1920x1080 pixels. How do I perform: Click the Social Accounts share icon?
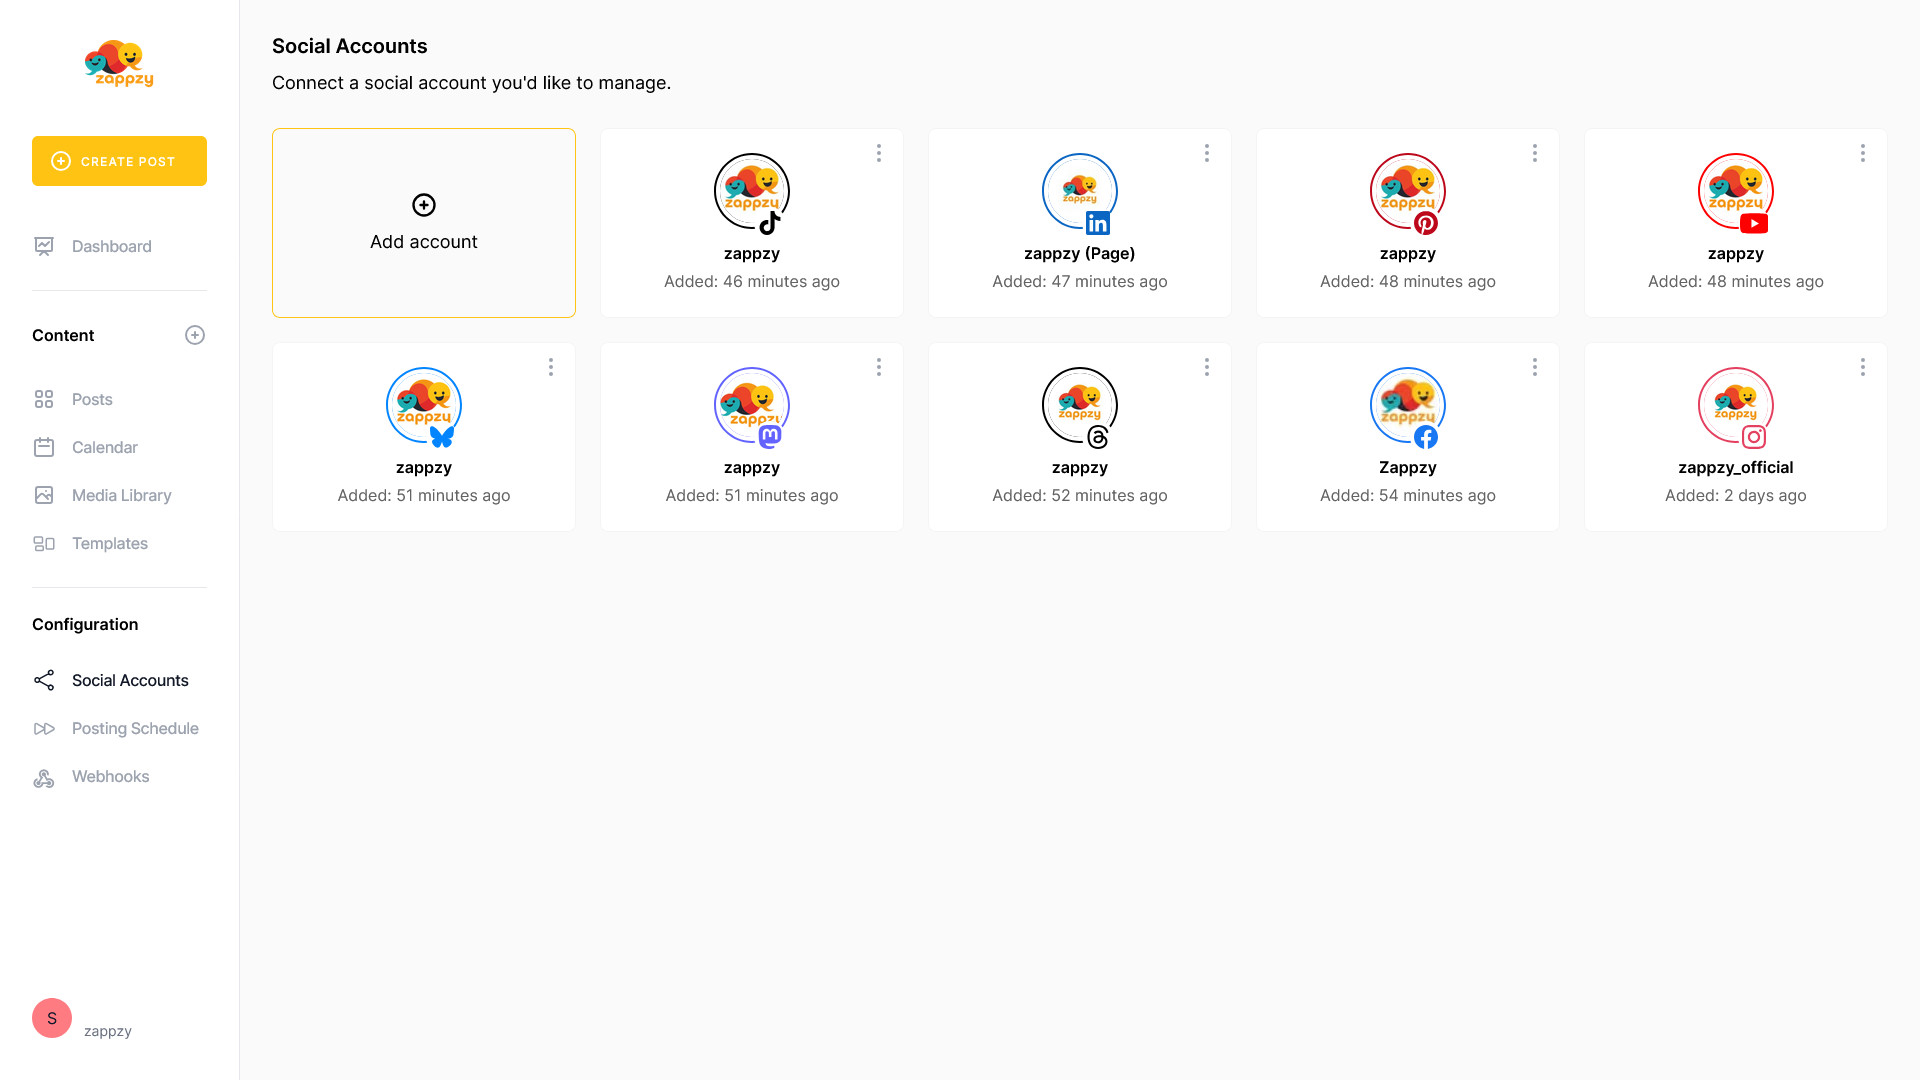click(44, 680)
